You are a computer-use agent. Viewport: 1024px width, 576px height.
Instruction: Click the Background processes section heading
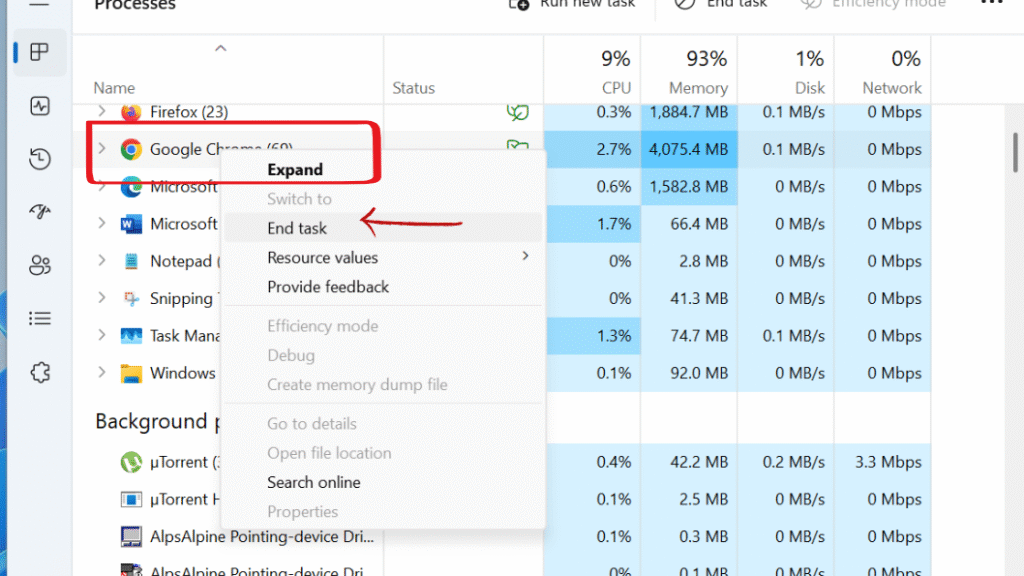[x=157, y=421]
